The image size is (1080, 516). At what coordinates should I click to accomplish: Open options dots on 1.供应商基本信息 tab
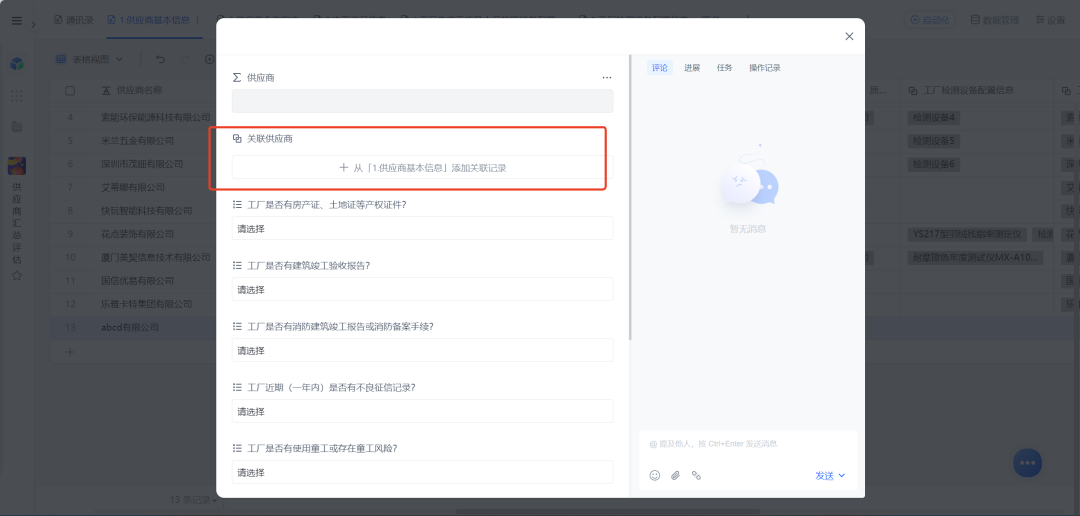pyautogui.click(x=198, y=20)
